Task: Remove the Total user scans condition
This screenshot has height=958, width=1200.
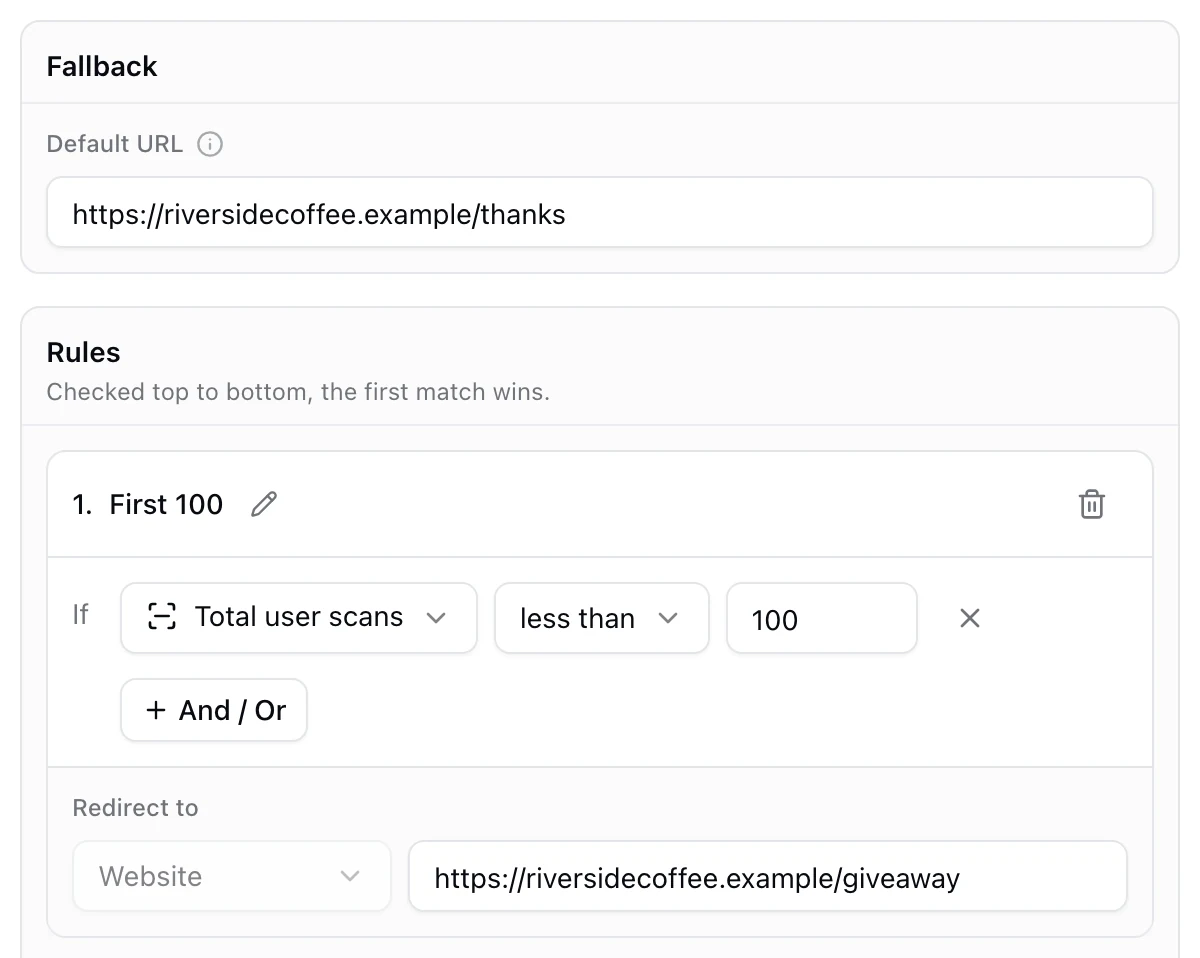Action: coord(969,618)
